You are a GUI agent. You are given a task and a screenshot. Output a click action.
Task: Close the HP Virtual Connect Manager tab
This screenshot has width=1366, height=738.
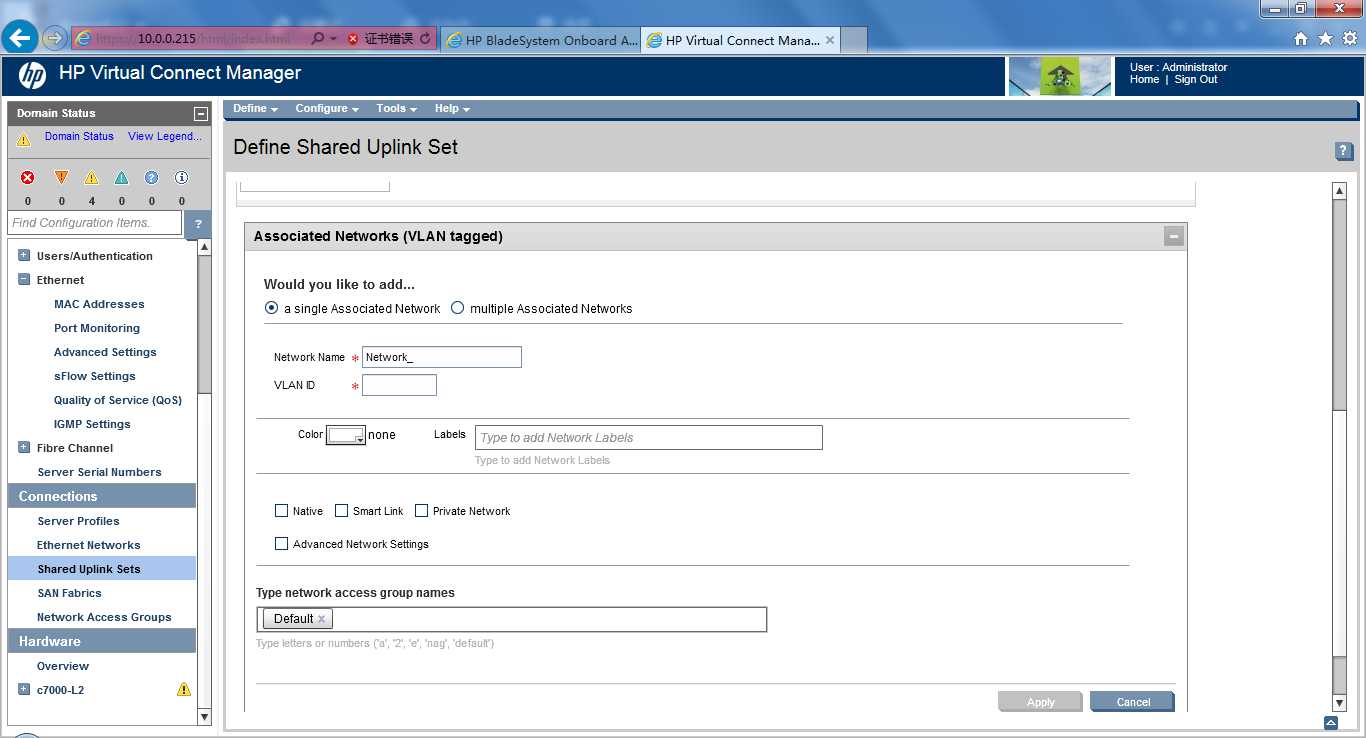(x=830, y=40)
